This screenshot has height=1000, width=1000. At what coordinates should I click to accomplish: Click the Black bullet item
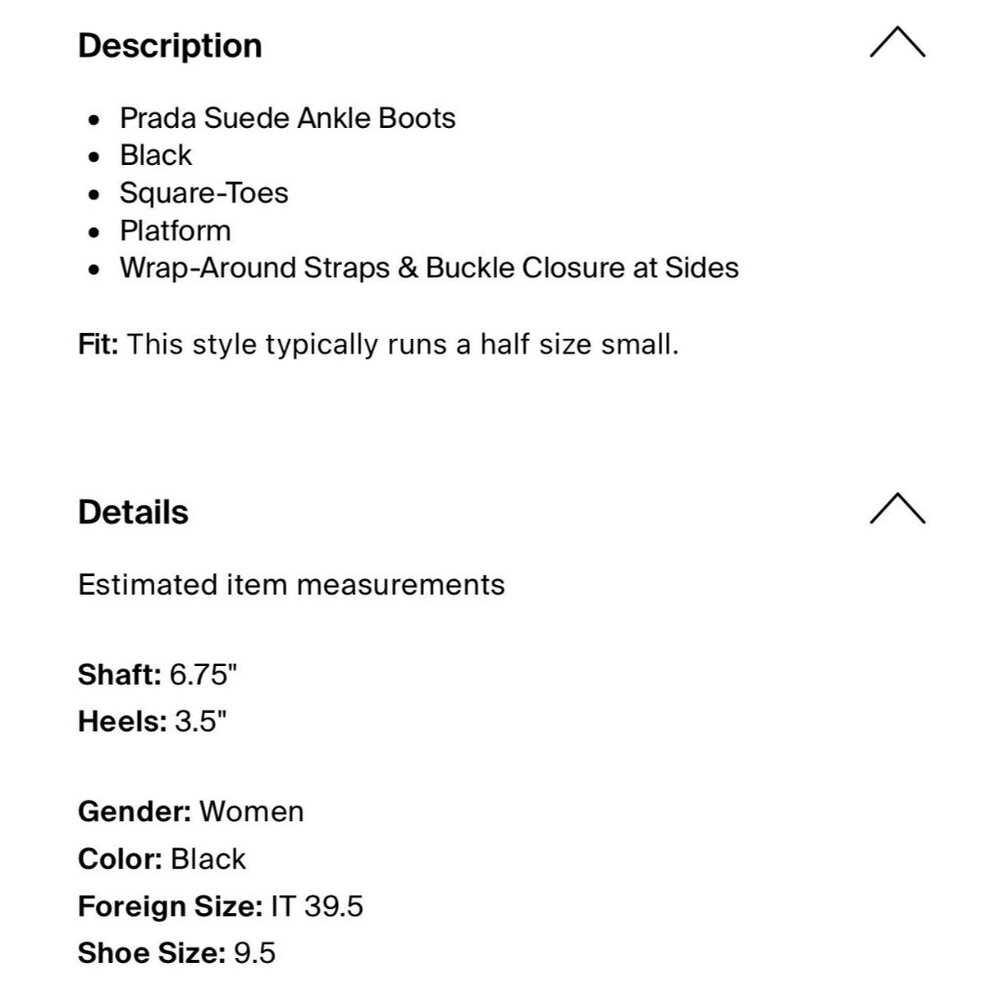156,155
